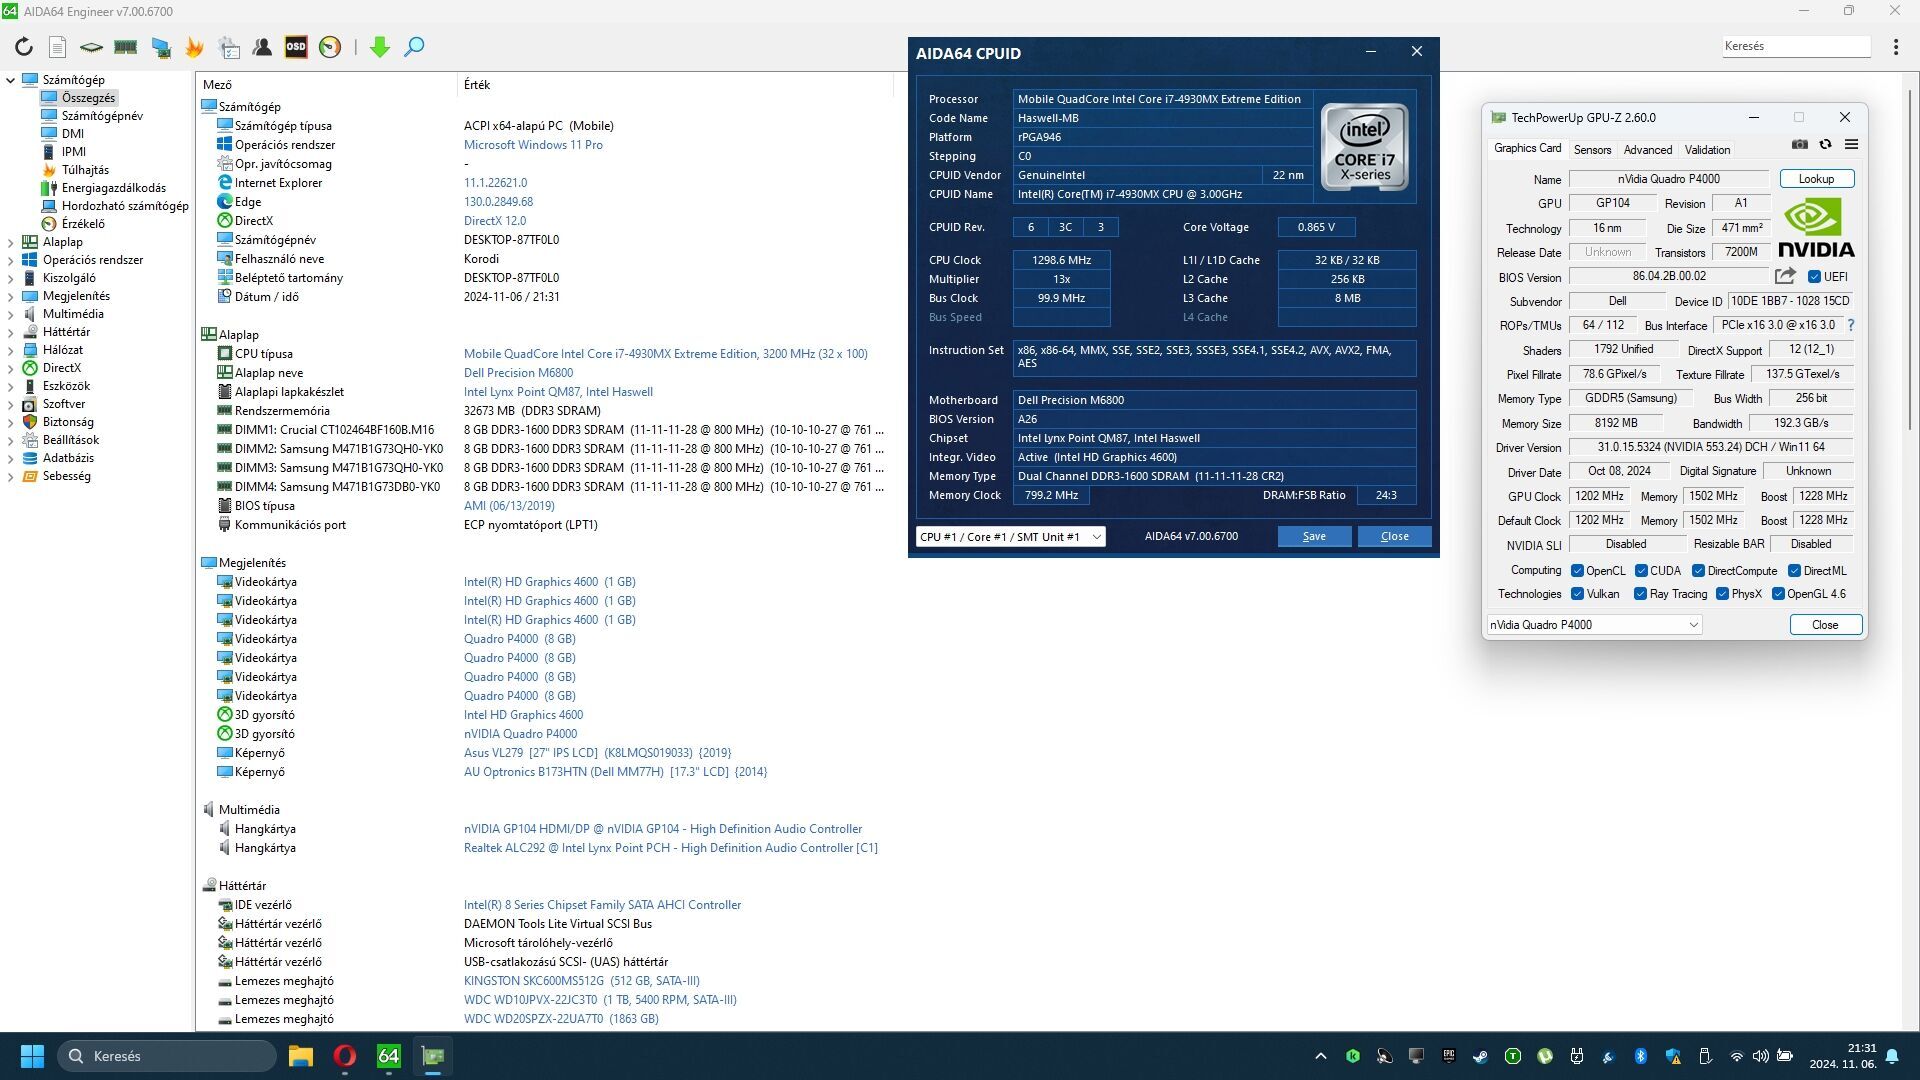Open the three-dot menu in AIDA64
The image size is (1920, 1080).
pyautogui.click(x=1896, y=47)
